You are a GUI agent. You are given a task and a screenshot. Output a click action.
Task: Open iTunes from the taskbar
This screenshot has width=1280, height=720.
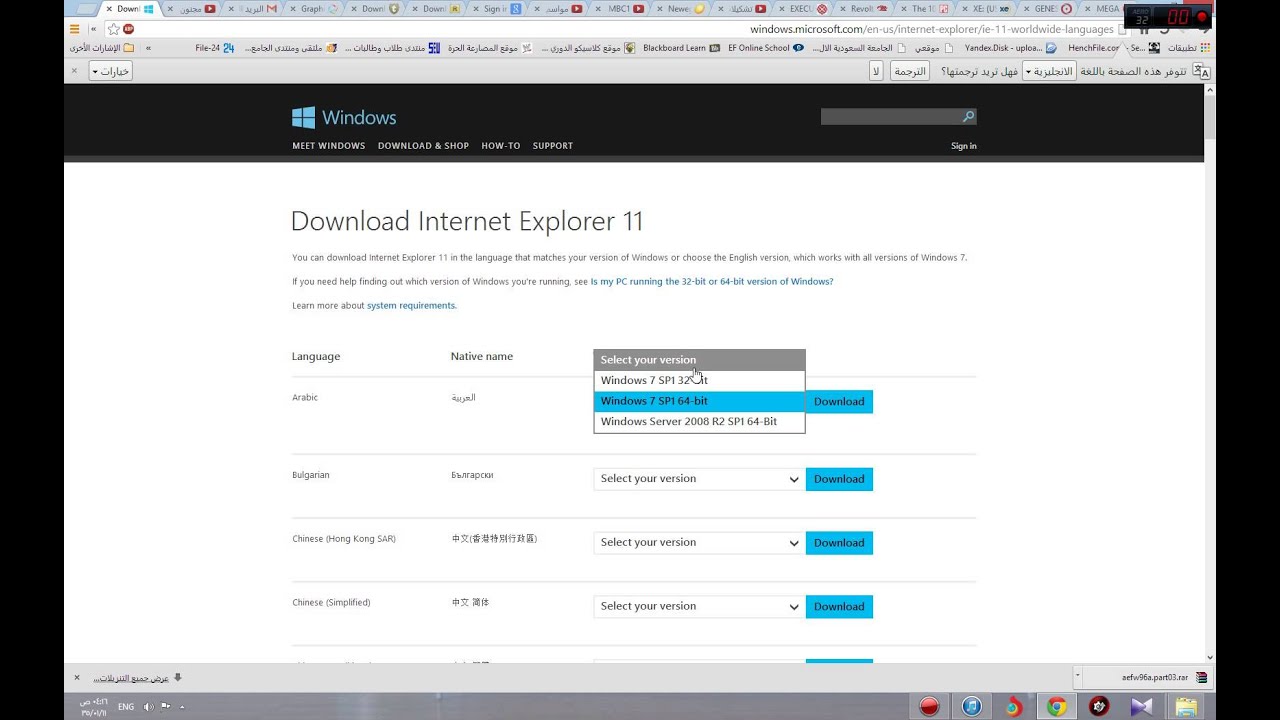pyautogui.click(x=972, y=706)
